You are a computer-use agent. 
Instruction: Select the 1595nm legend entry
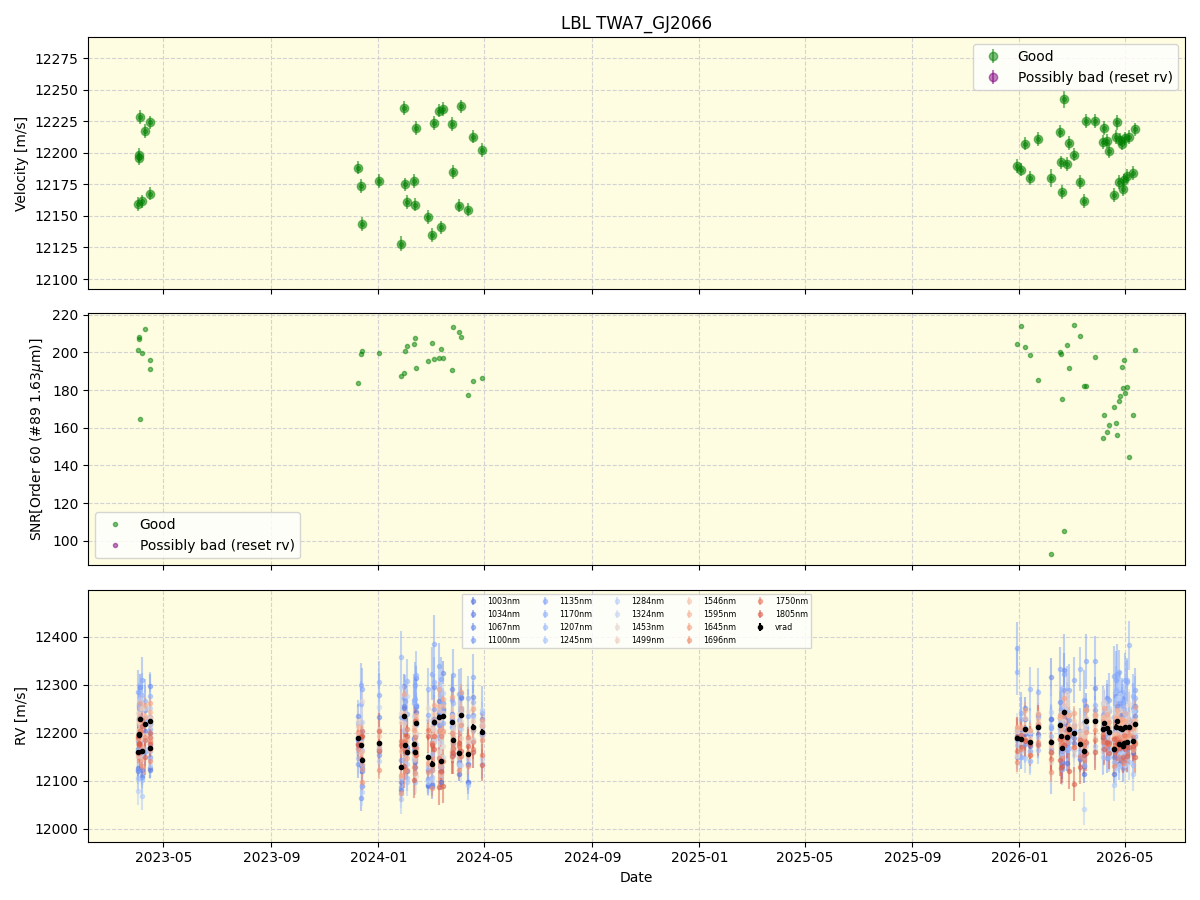[709, 614]
